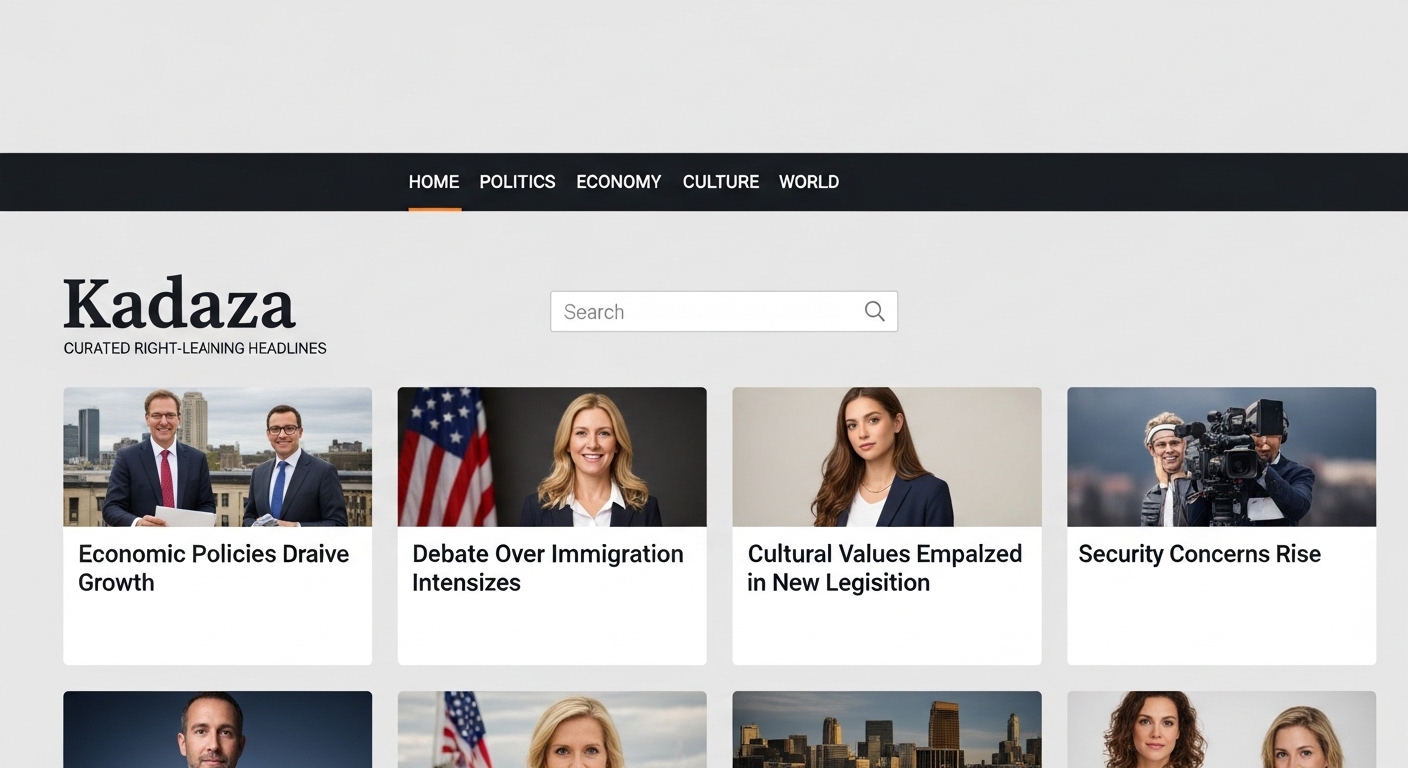The height and width of the screenshot is (768, 1408).
Task: Open the city skyline thumbnail
Action: pos(886,729)
